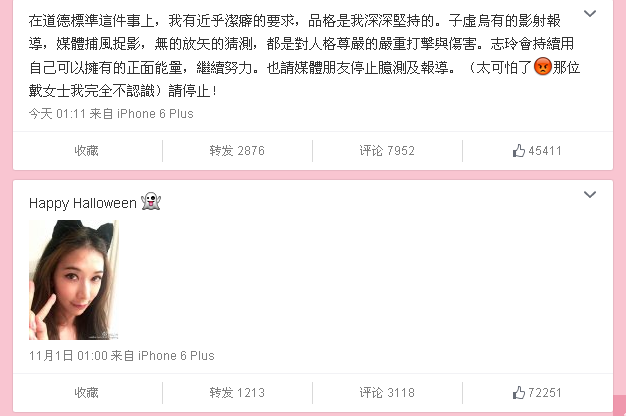Repost using 转发 1213
The width and height of the screenshot is (626, 416).
point(237,392)
